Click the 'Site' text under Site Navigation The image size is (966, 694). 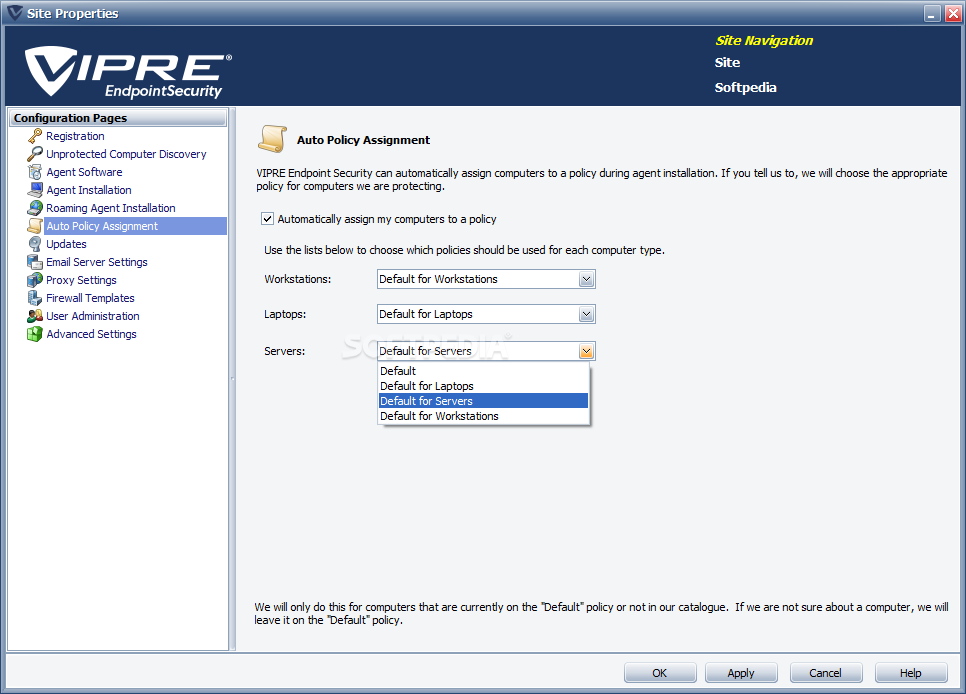[x=727, y=62]
